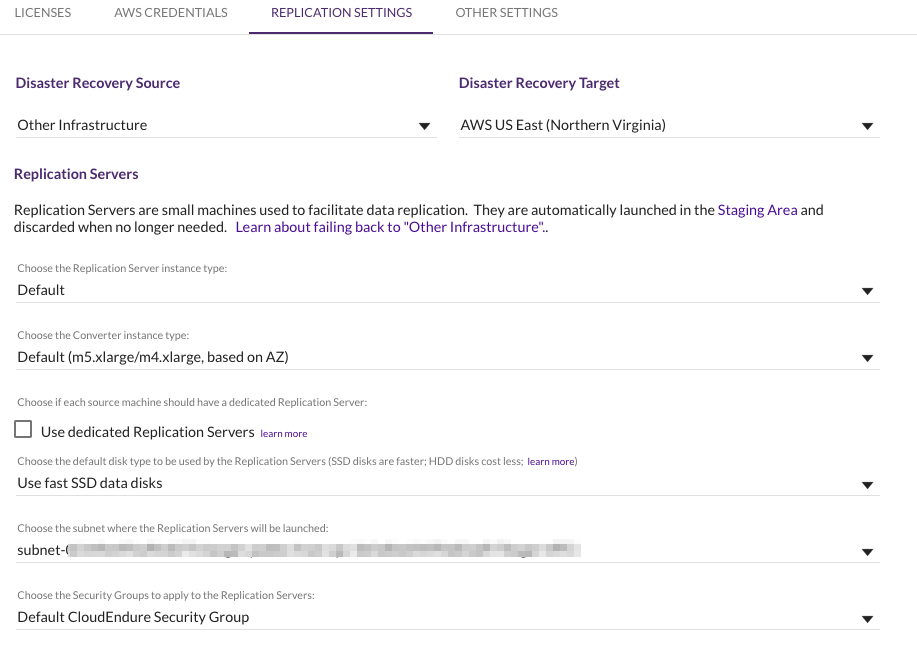This screenshot has height=650, width=917.
Task: Follow the Staging Area link
Action: click(x=757, y=210)
